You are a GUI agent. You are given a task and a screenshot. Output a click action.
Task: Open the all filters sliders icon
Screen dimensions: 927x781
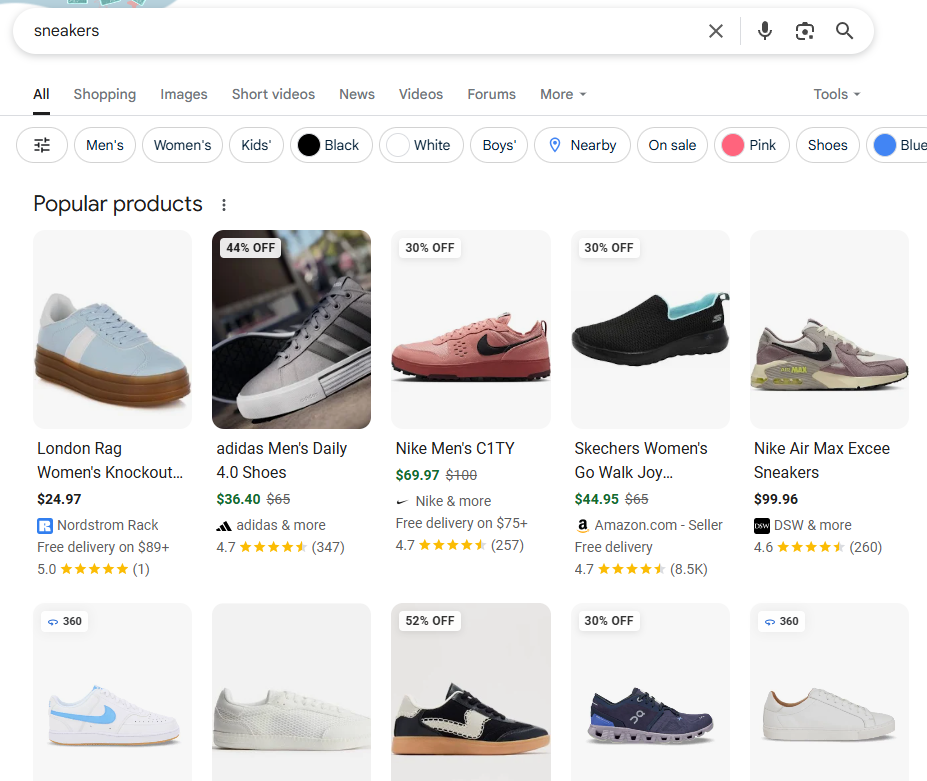pos(42,145)
